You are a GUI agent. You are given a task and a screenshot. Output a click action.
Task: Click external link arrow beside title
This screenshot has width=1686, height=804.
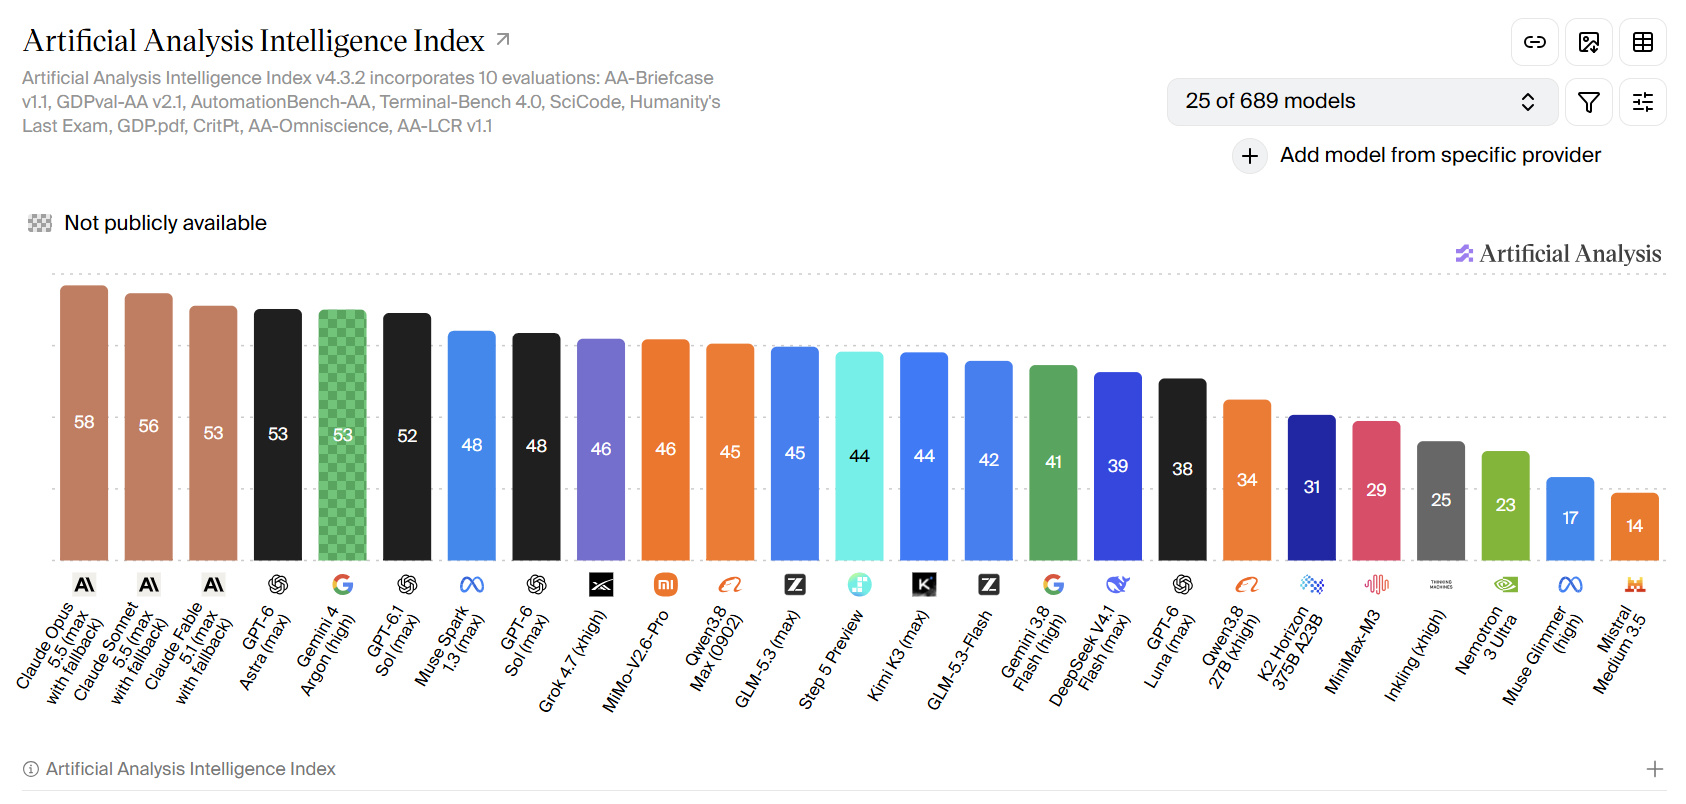click(x=503, y=39)
